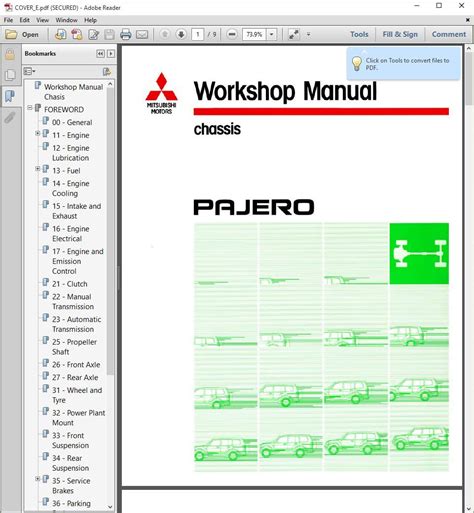
Task: Open the zoom level dropdown arrow
Action: tap(272, 34)
